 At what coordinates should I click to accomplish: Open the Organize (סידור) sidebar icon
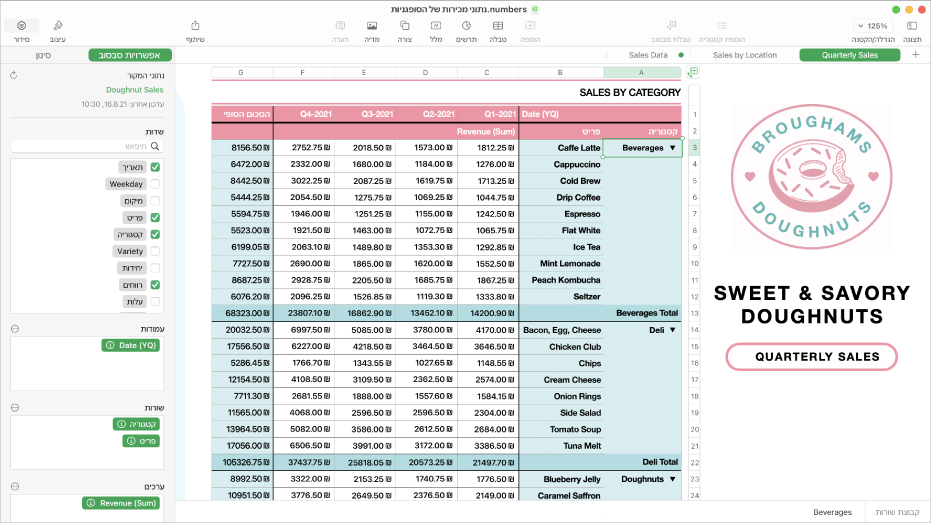click(x=21, y=26)
